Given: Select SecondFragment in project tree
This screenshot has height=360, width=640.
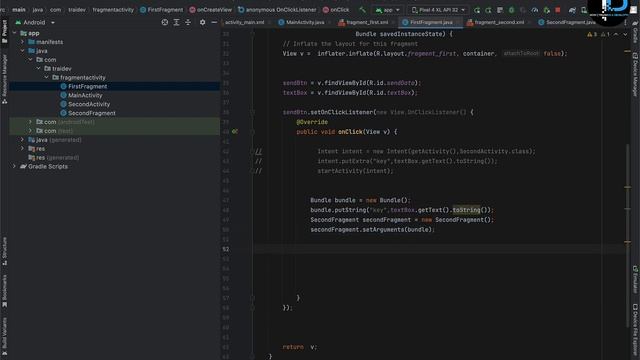Looking at the screenshot, I should [91, 113].
